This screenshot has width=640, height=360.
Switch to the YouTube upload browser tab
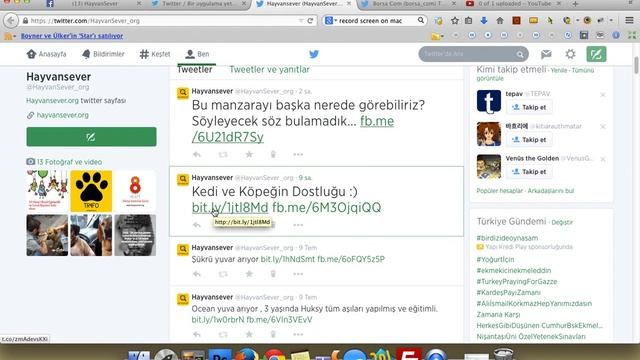coord(514,4)
